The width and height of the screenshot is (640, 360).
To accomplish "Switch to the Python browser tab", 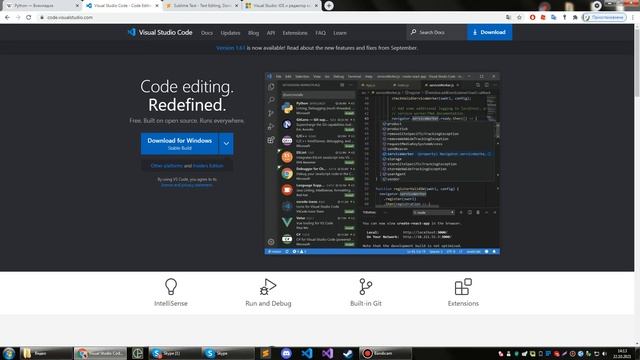I will click(41, 6).
